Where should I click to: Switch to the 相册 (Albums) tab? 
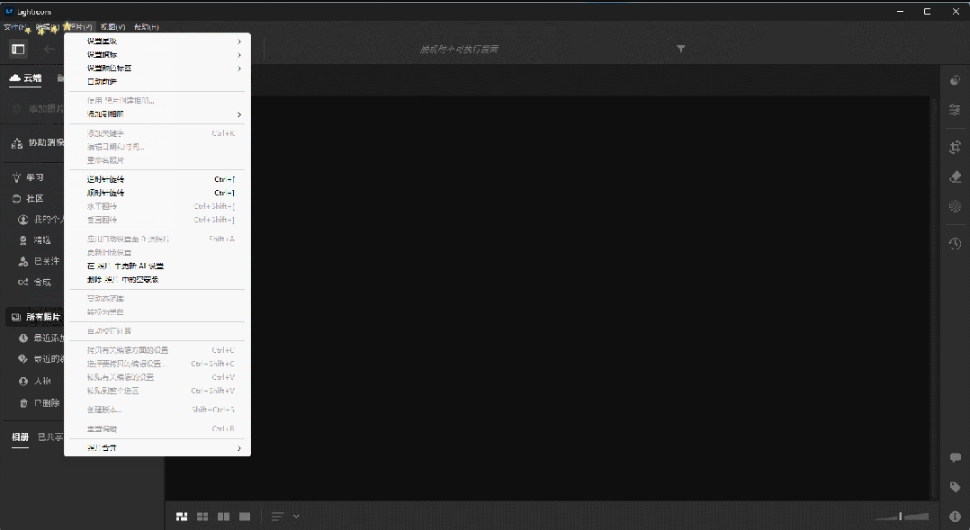pos(20,437)
